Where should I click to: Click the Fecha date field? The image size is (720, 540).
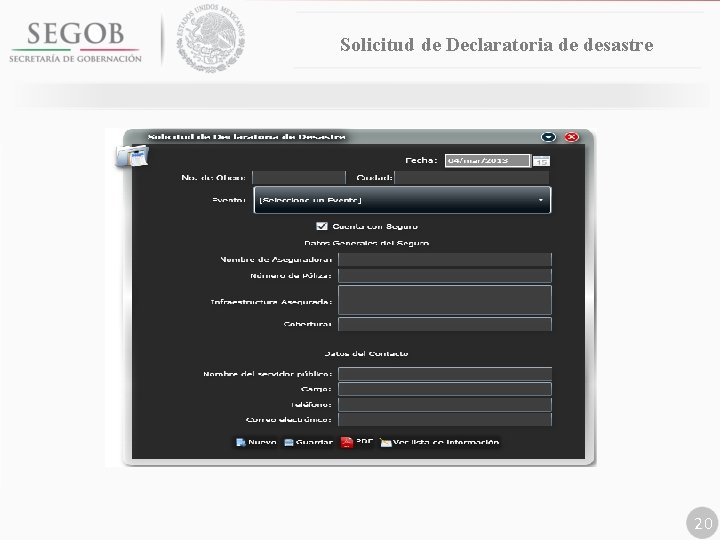[487, 161]
